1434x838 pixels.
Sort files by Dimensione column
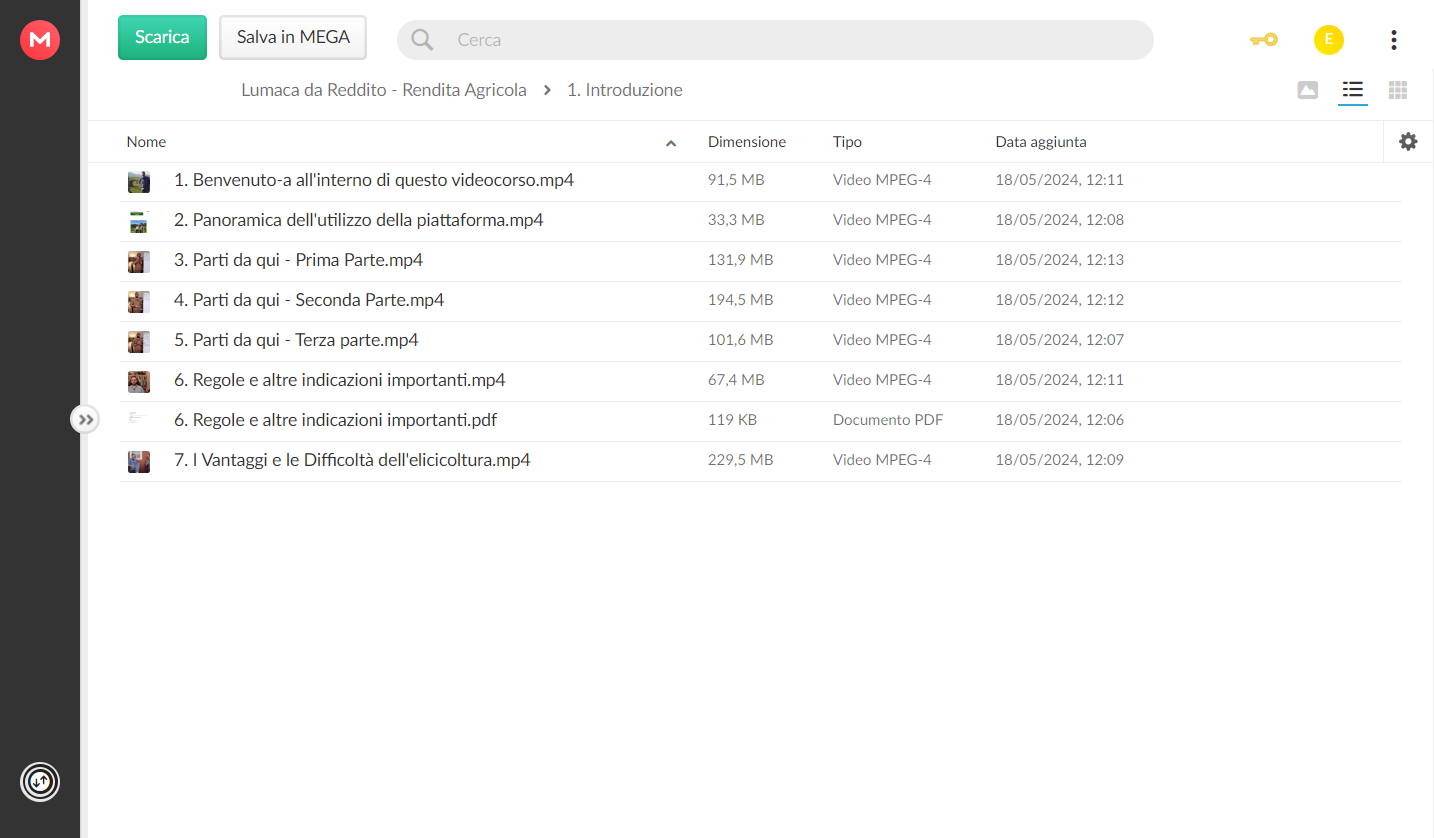(x=746, y=142)
